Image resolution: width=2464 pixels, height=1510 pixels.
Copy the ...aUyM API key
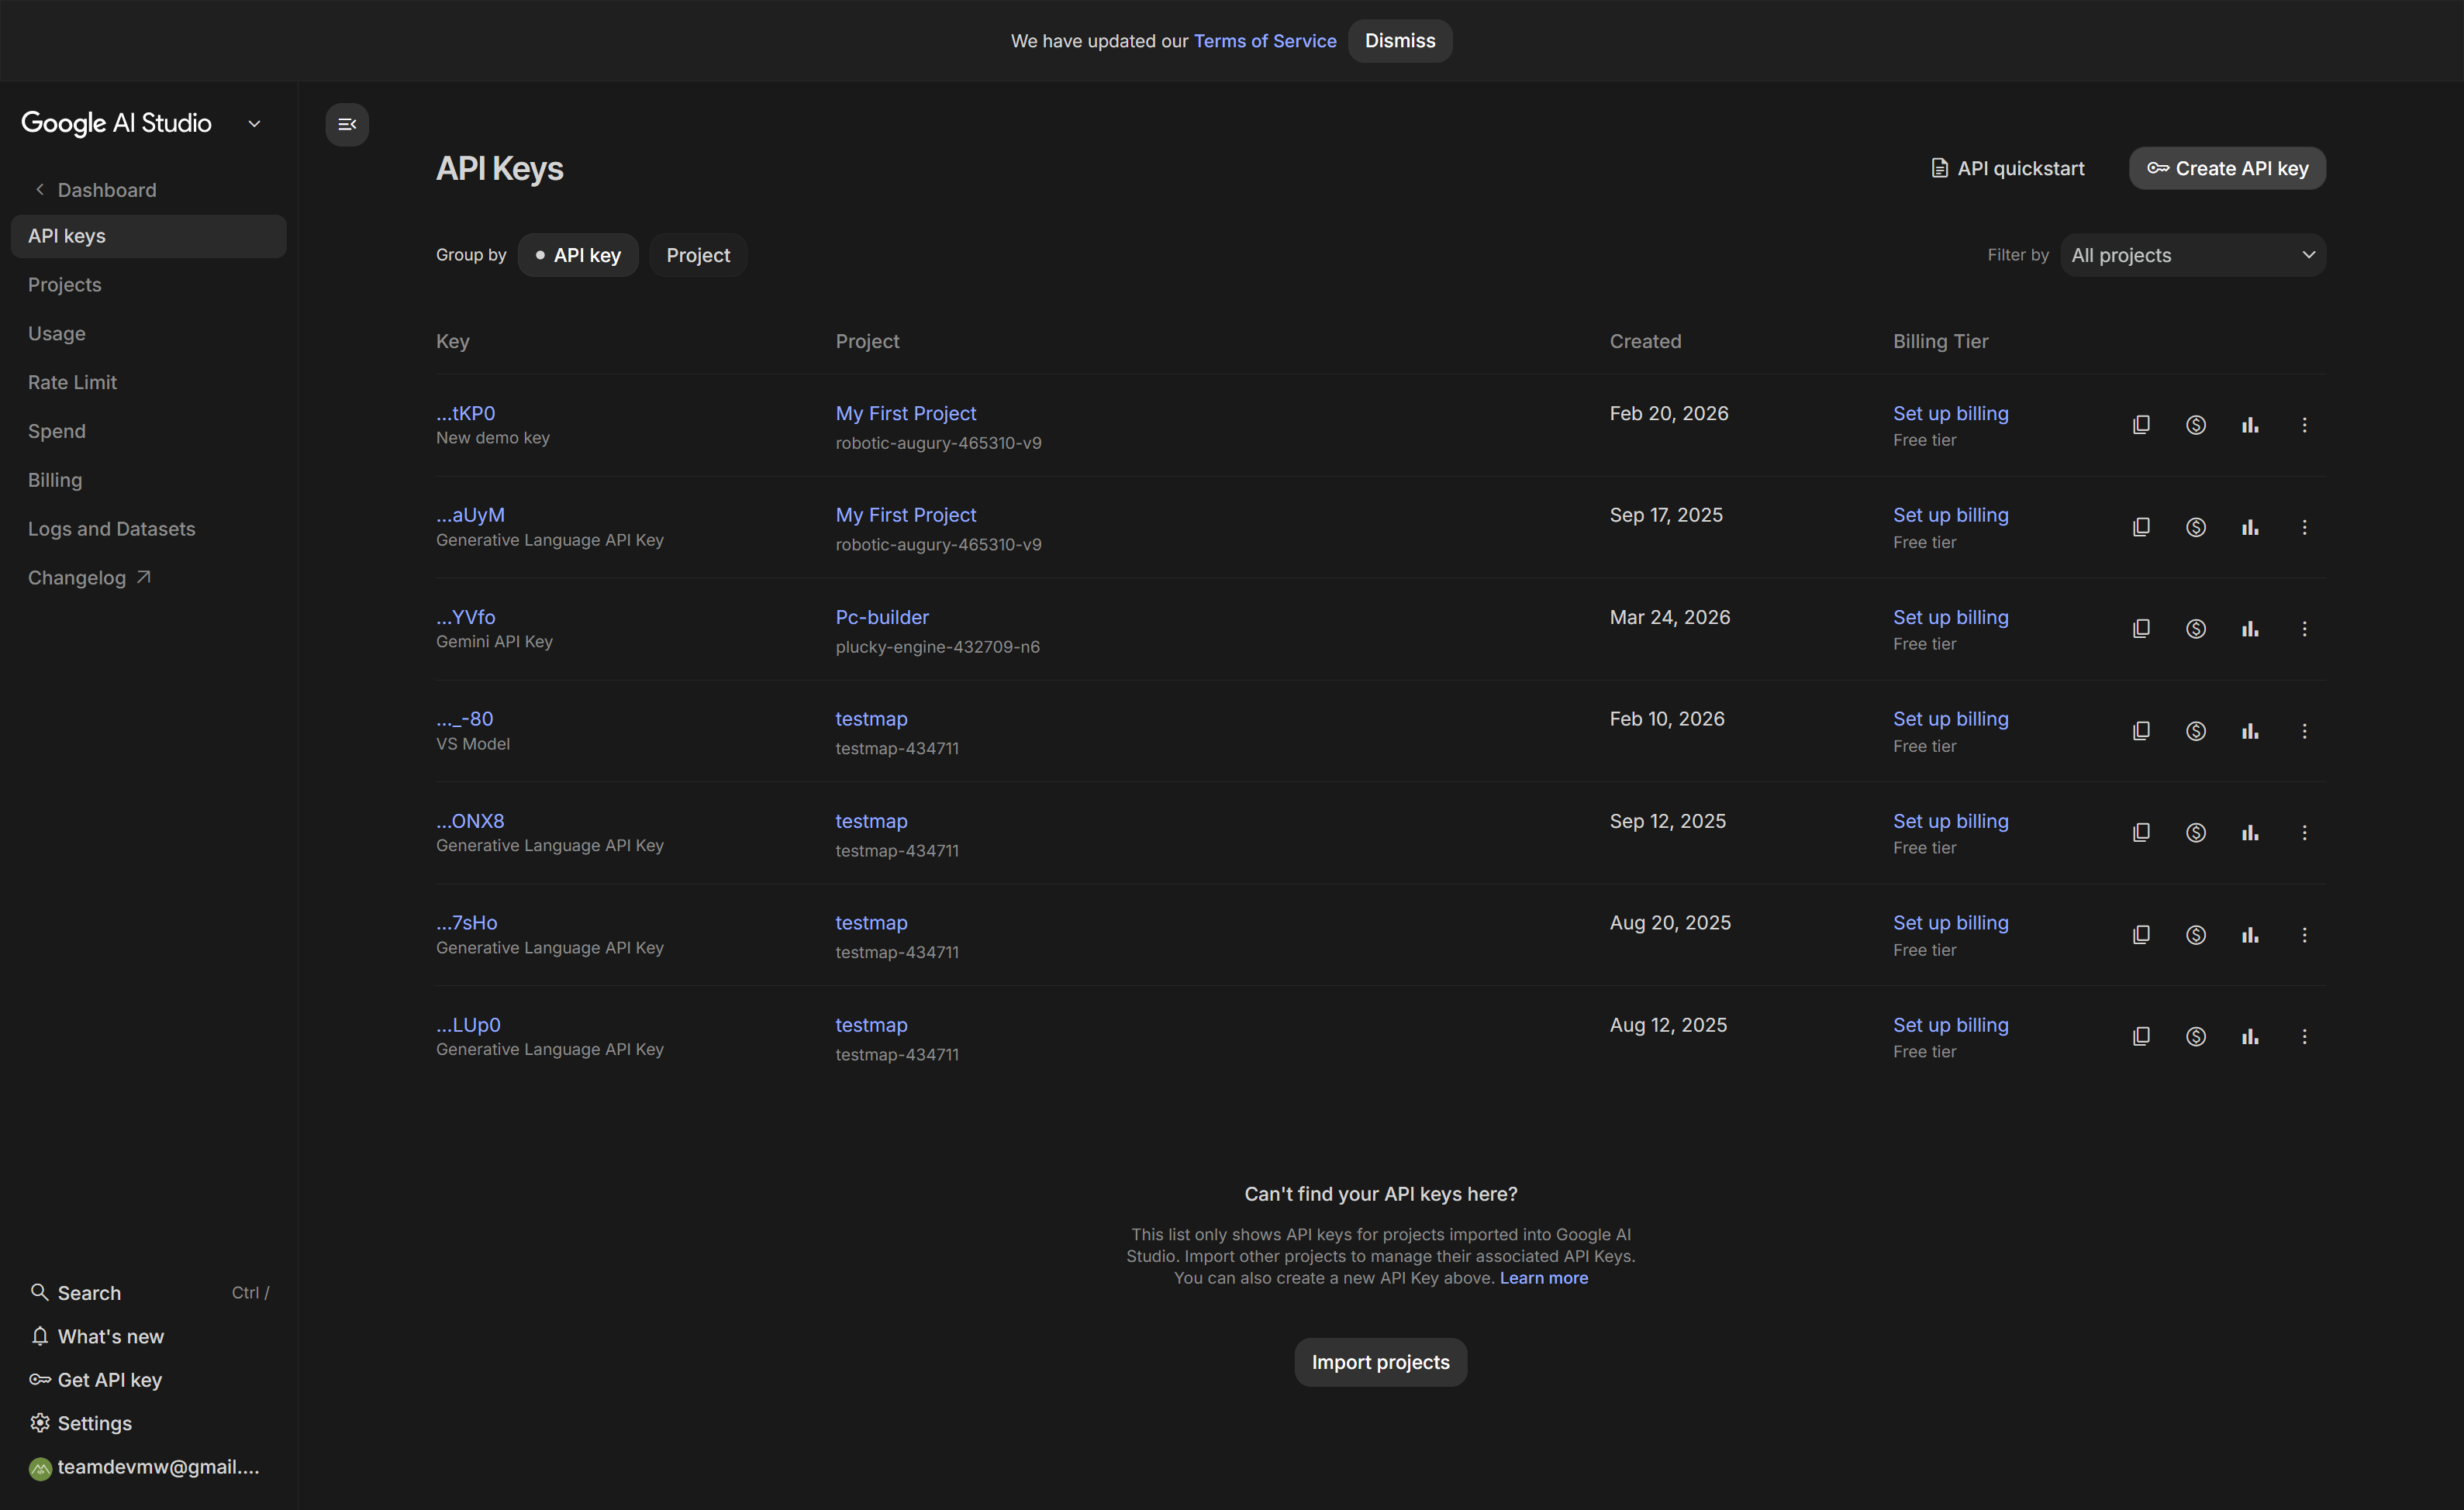coord(2141,527)
